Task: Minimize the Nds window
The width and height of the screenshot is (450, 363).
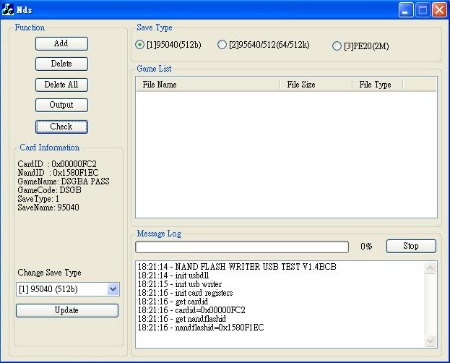Action: [406, 10]
